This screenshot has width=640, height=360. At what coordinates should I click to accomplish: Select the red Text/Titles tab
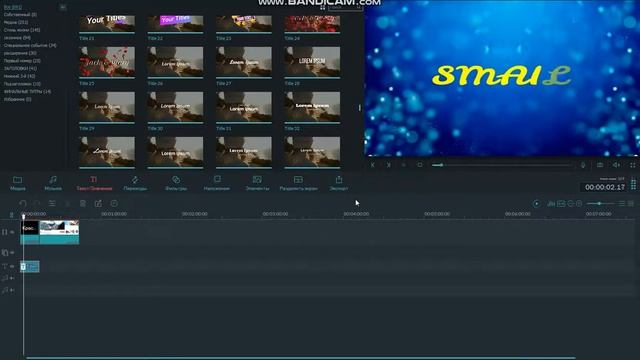coord(94,183)
